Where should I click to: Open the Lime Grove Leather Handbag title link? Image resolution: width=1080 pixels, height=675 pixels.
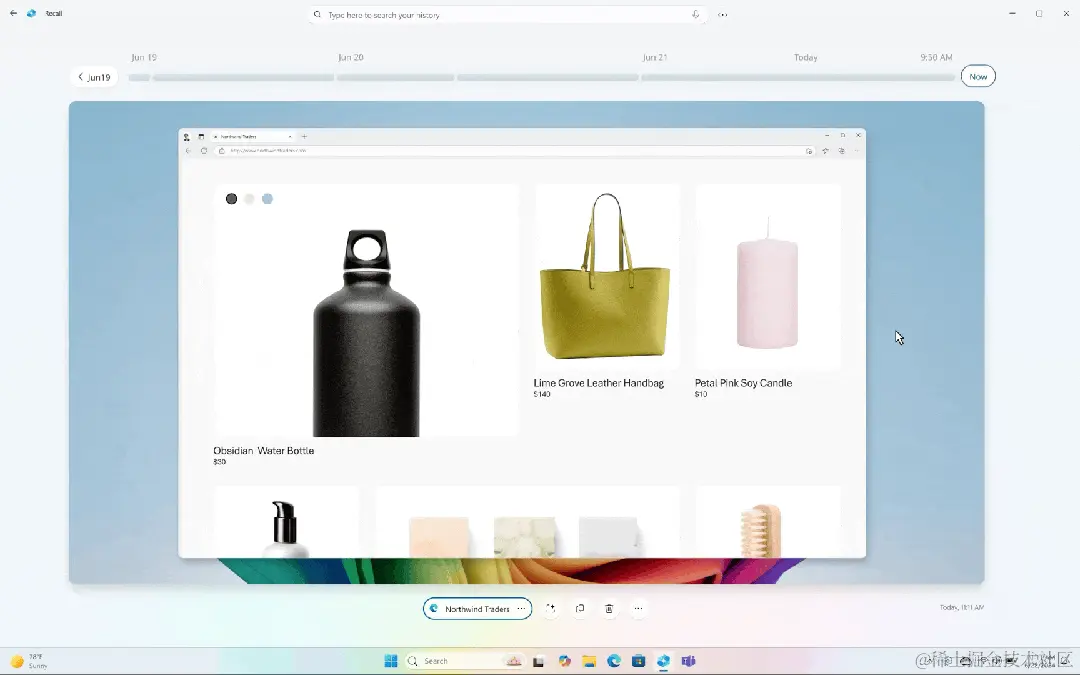(x=599, y=383)
